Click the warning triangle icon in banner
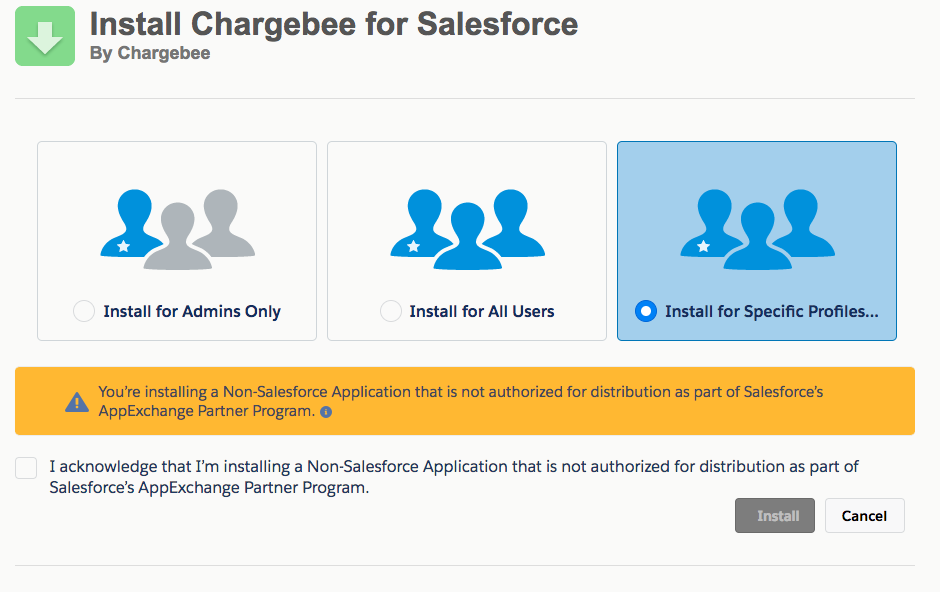 77,402
